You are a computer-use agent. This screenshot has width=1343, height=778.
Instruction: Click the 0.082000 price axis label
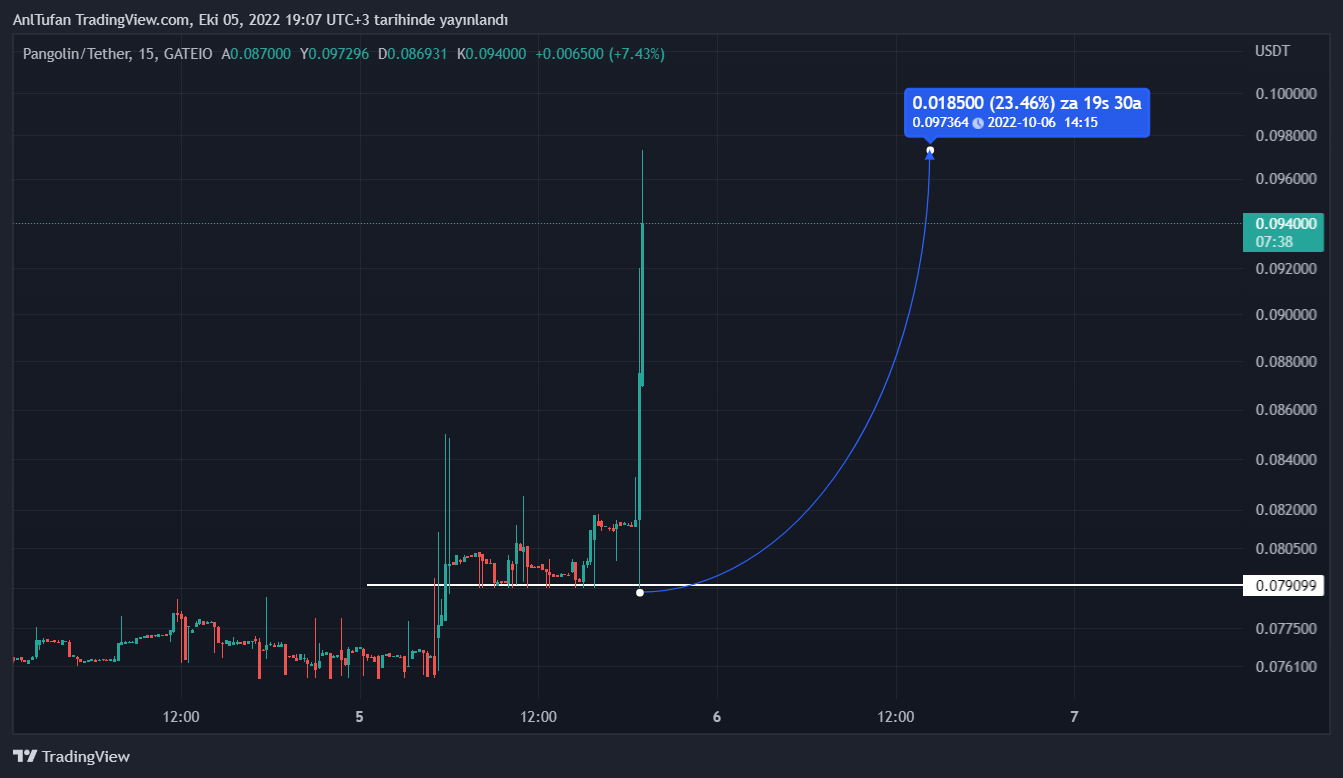coord(1284,510)
